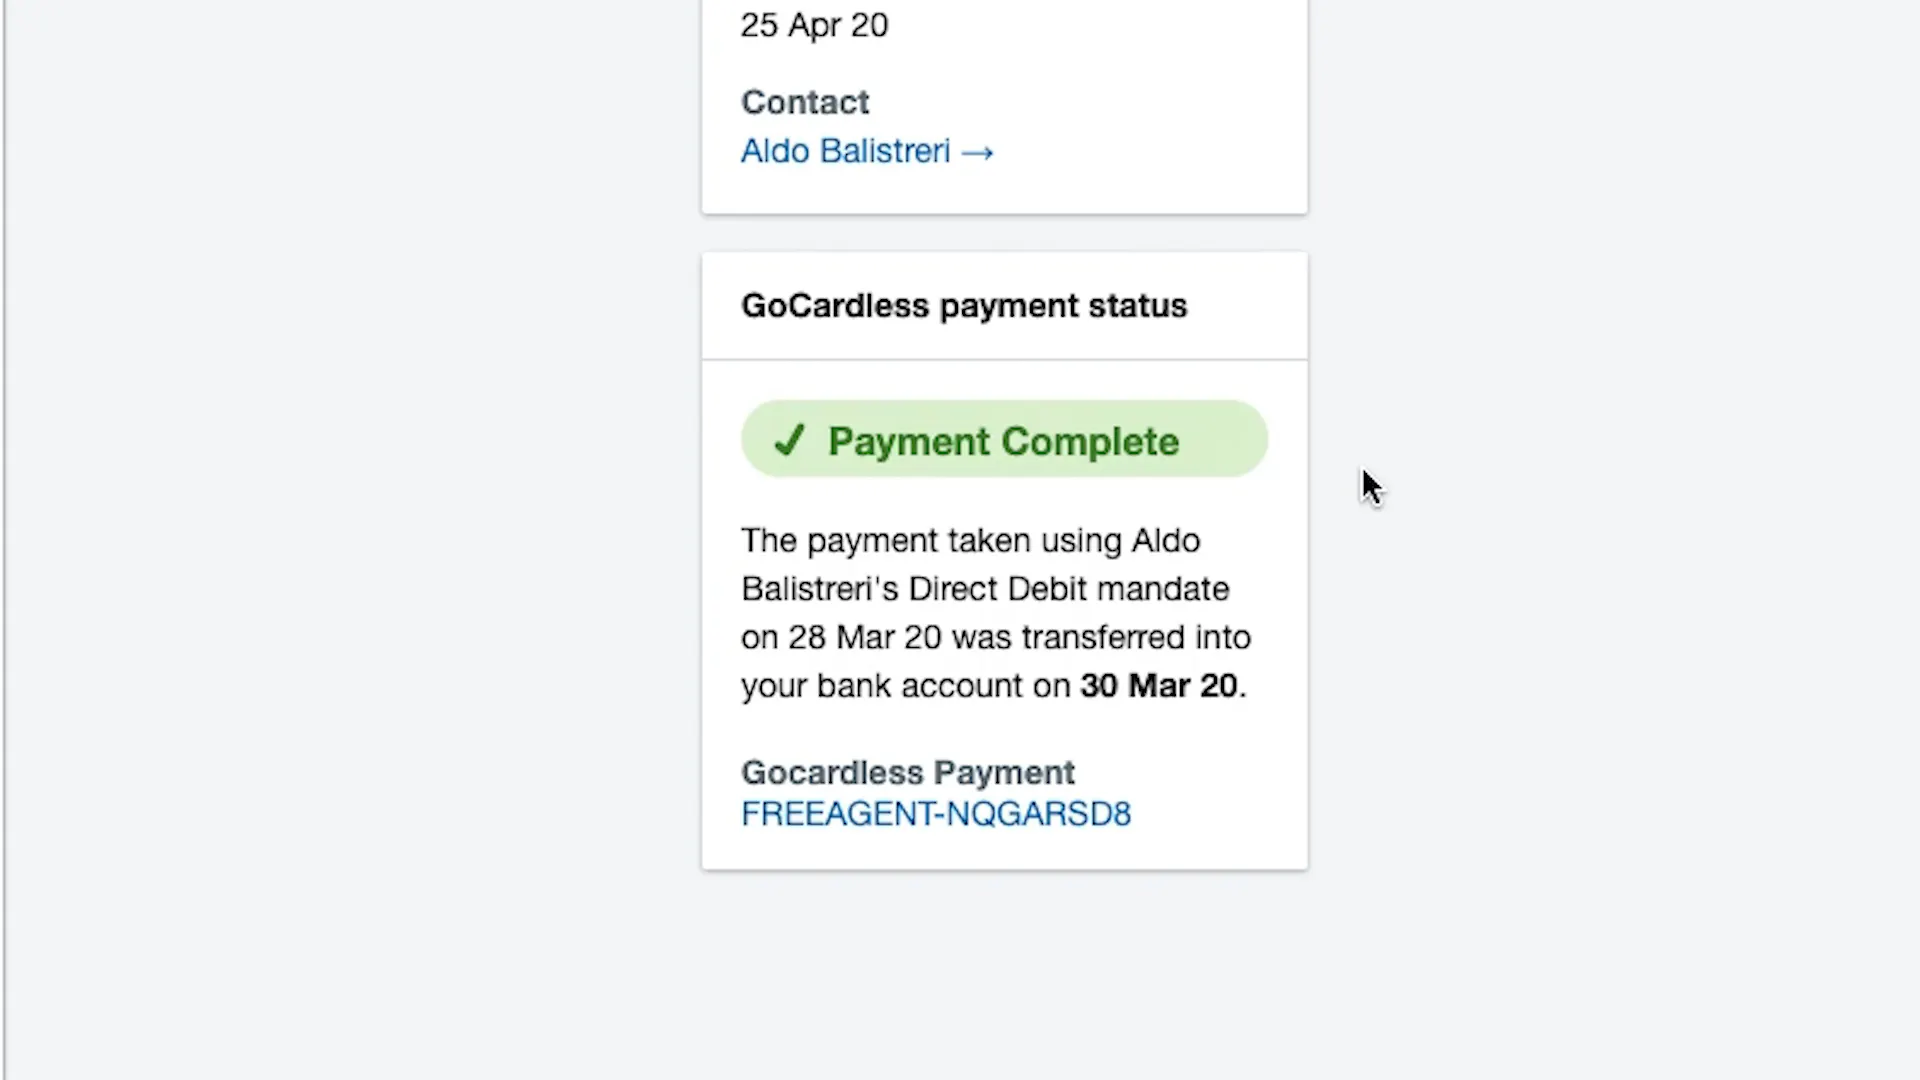Select the 25 Apr 20 date text

tap(814, 25)
